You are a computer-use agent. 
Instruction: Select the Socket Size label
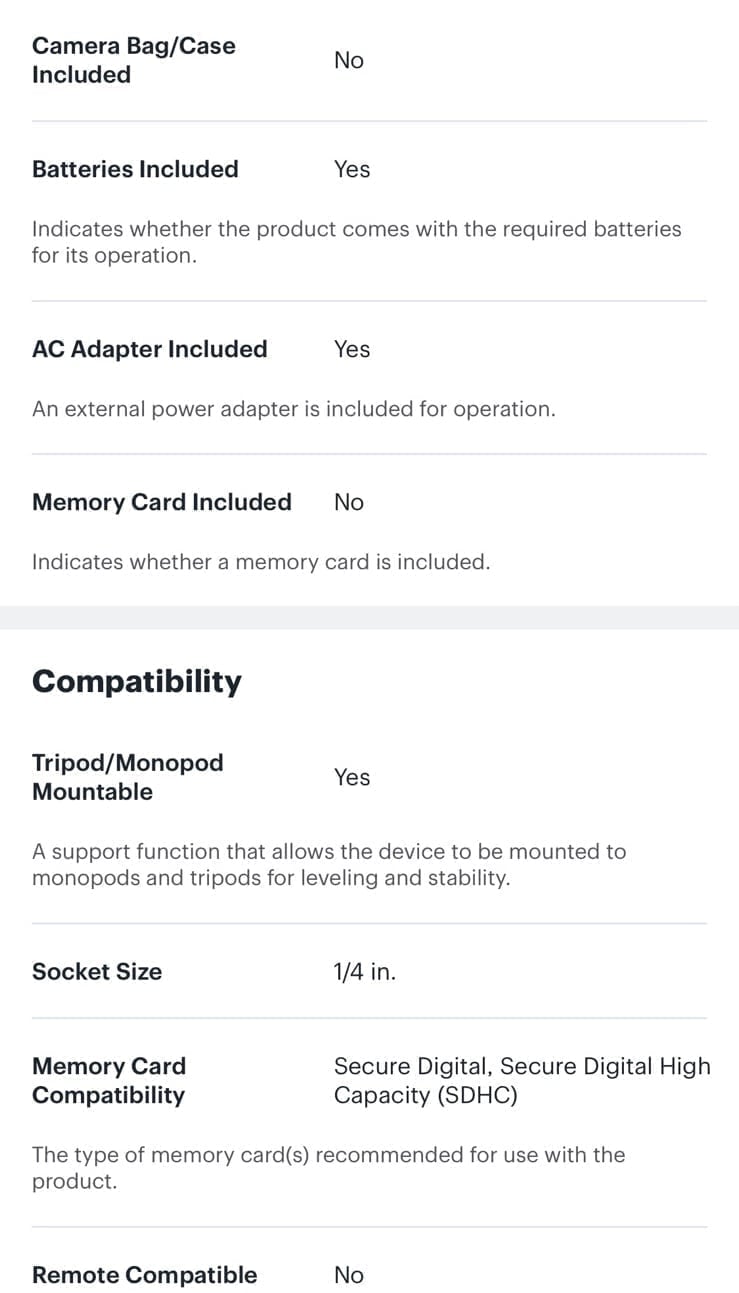click(x=97, y=971)
